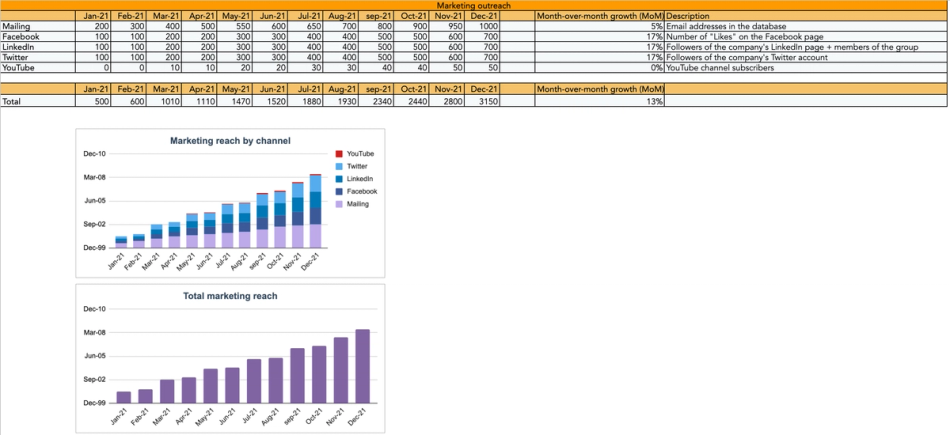Select the "Mailing" row label cell

pos(38,27)
